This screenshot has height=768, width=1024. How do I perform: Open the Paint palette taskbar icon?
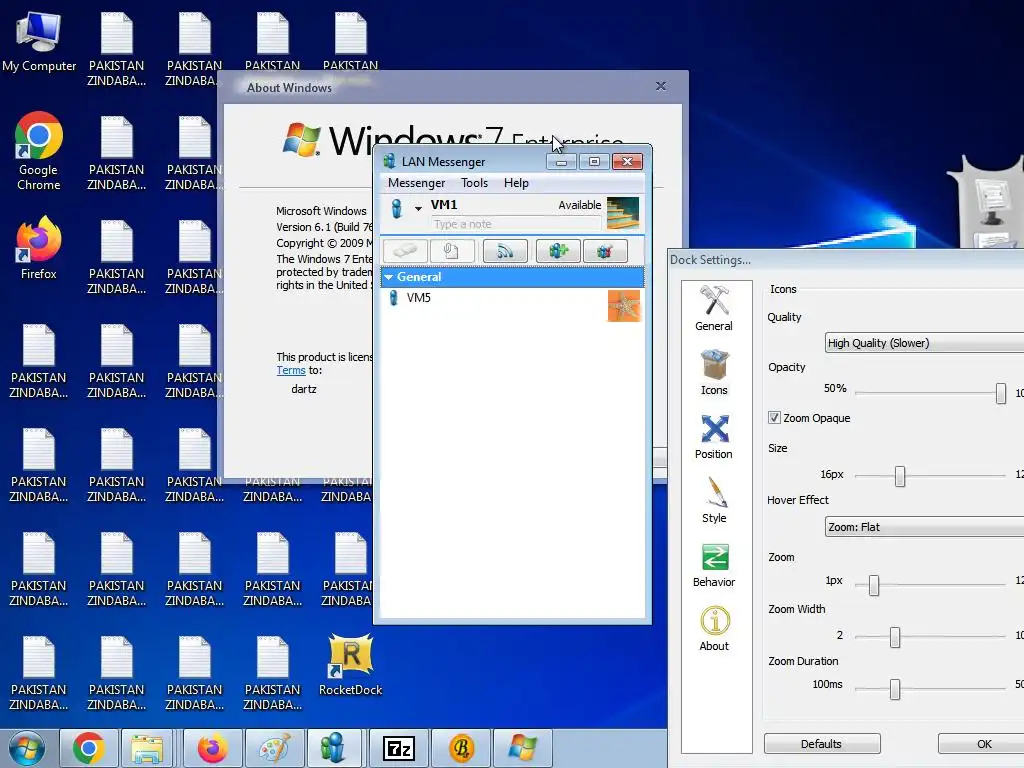pyautogui.click(x=274, y=748)
